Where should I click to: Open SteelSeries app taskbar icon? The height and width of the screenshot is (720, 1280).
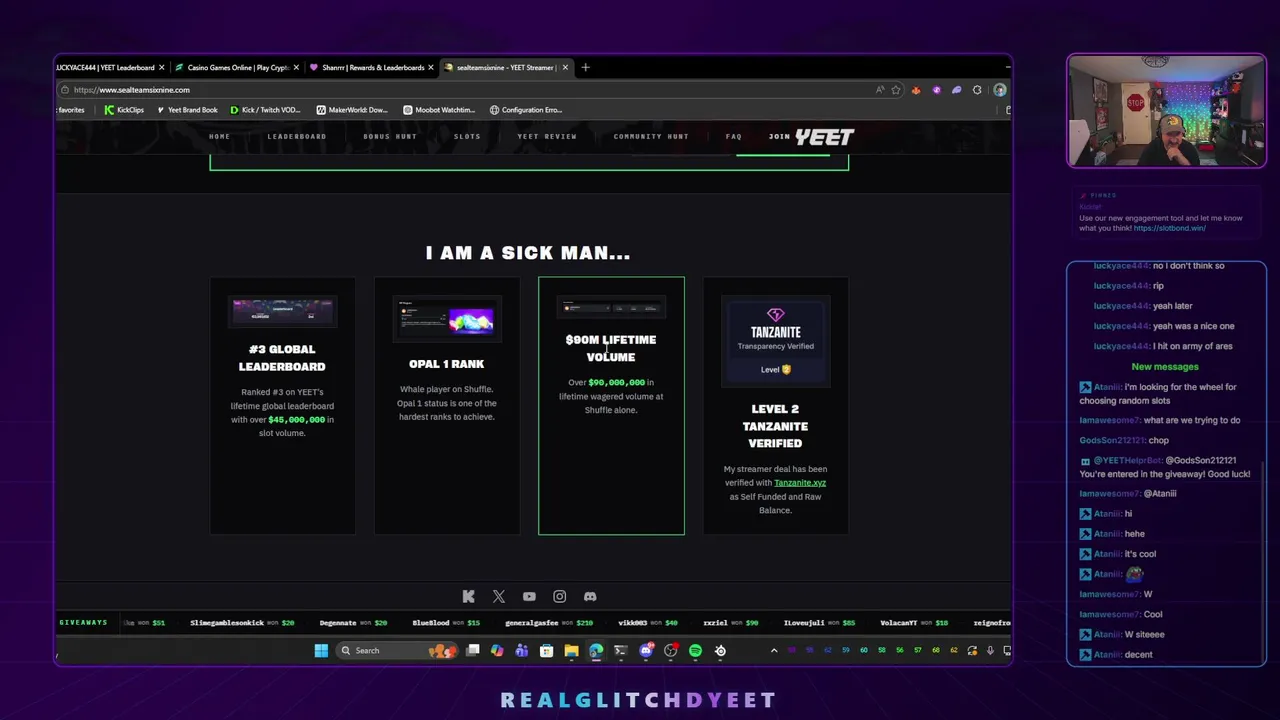click(x=720, y=650)
